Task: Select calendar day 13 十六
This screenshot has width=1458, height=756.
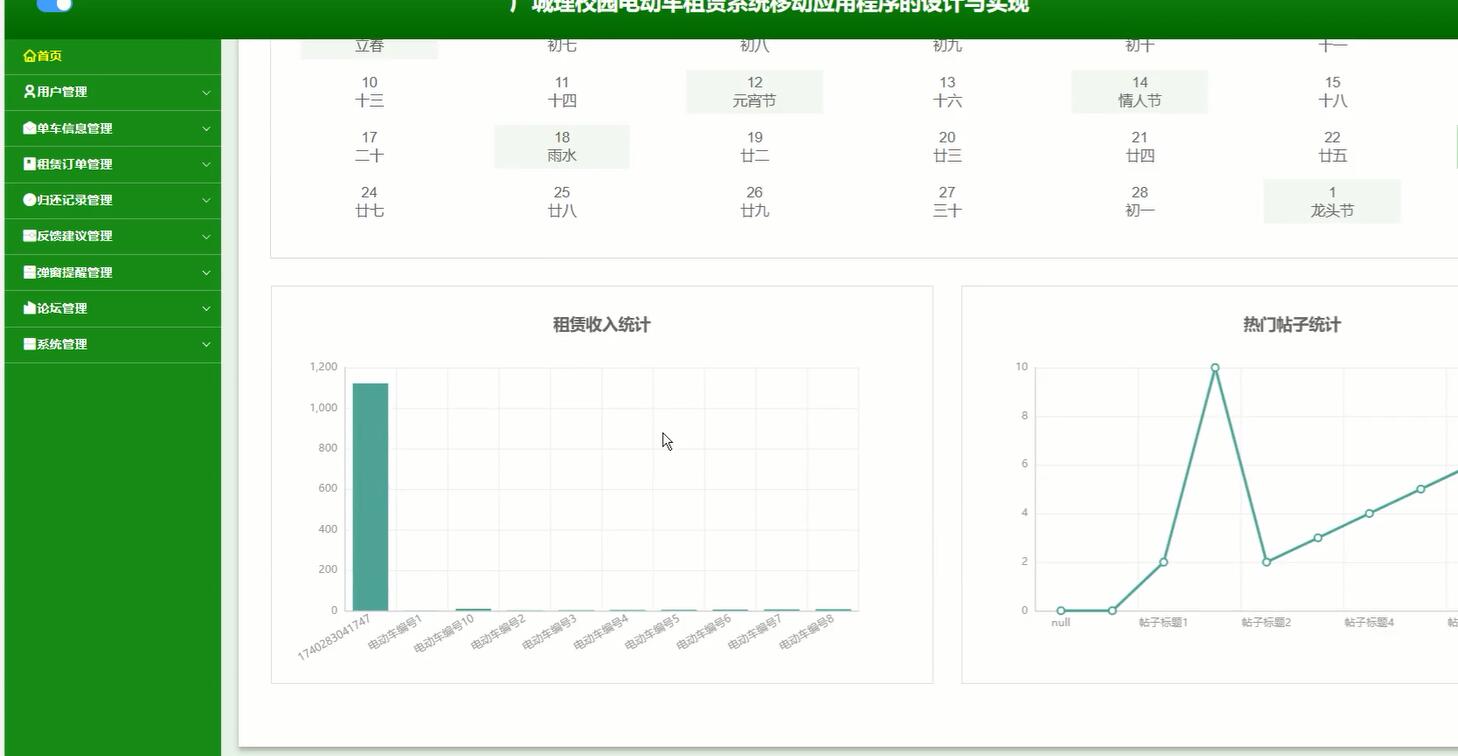Action: [x=947, y=92]
